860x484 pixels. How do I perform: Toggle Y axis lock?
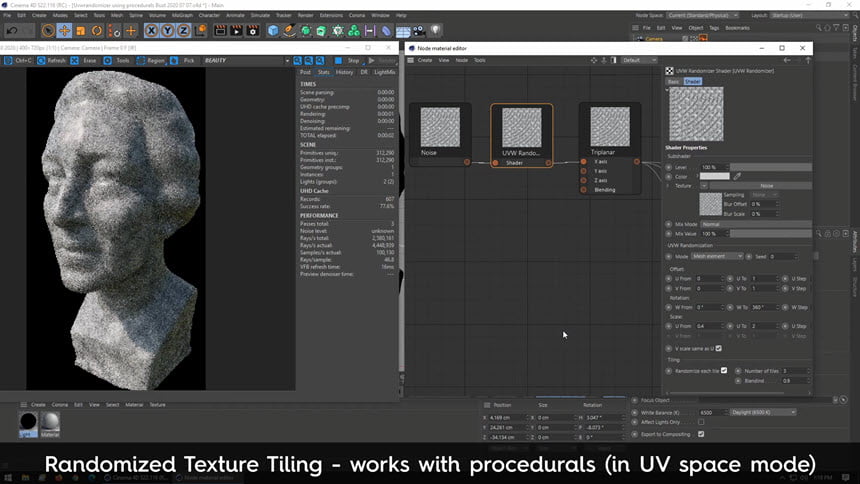[x=167, y=31]
